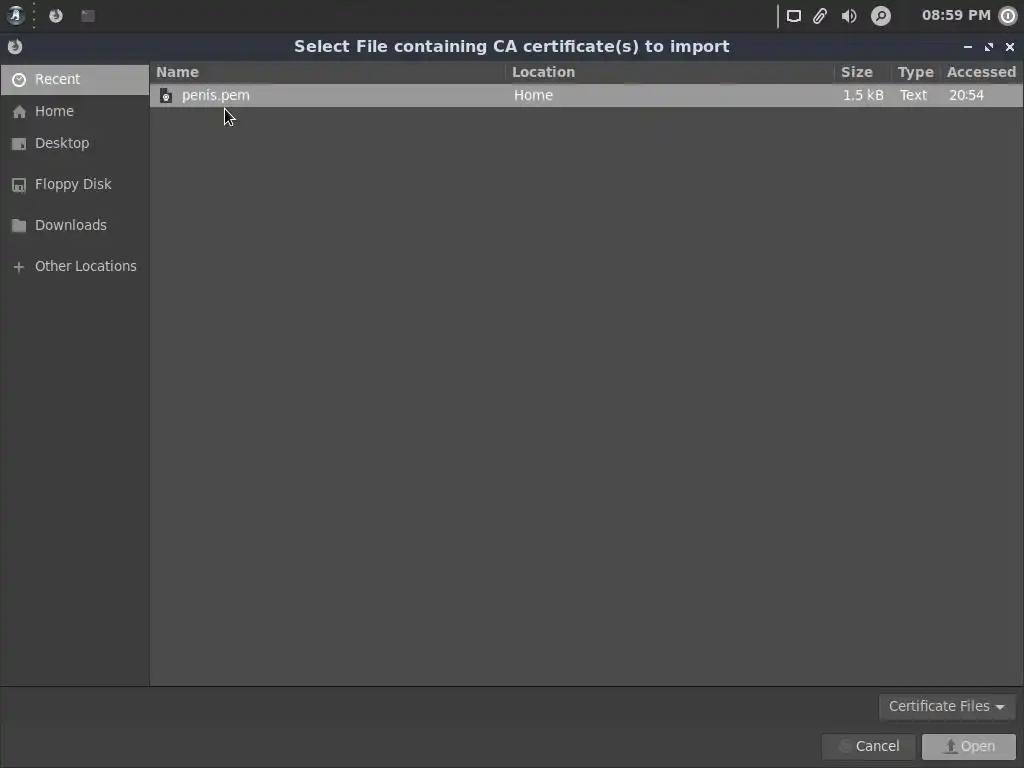This screenshot has height=768, width=1024.
Task: Click the power session icon
Action: pos(1008,16)
